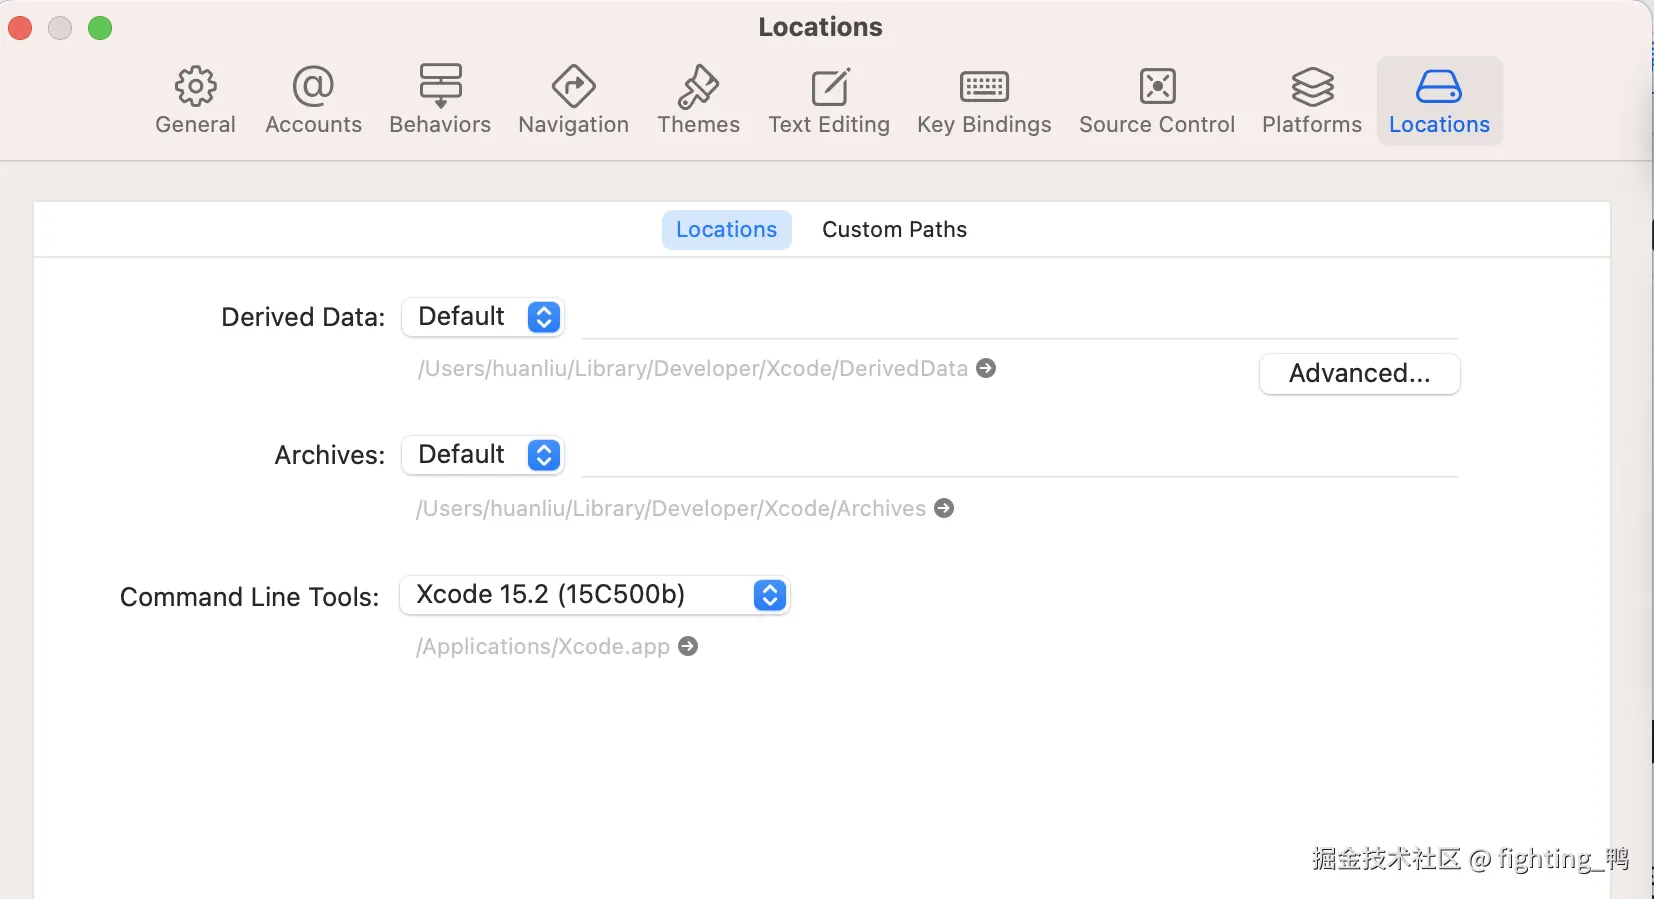Reveal the DerivedData folder in Finder arrow
This screenshot has width=1654, height=899.
[x=986, y=368]
